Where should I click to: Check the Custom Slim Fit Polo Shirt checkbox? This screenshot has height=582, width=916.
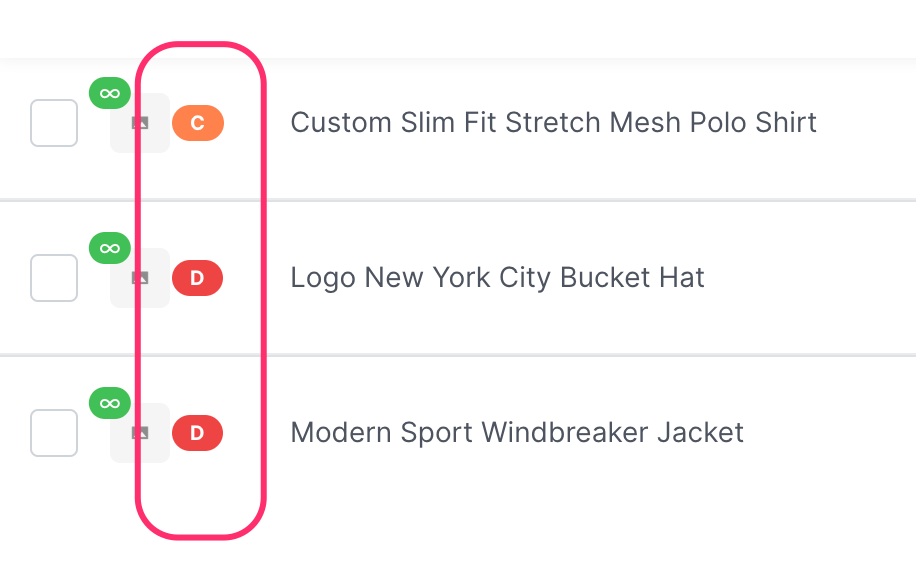[54, 123]
